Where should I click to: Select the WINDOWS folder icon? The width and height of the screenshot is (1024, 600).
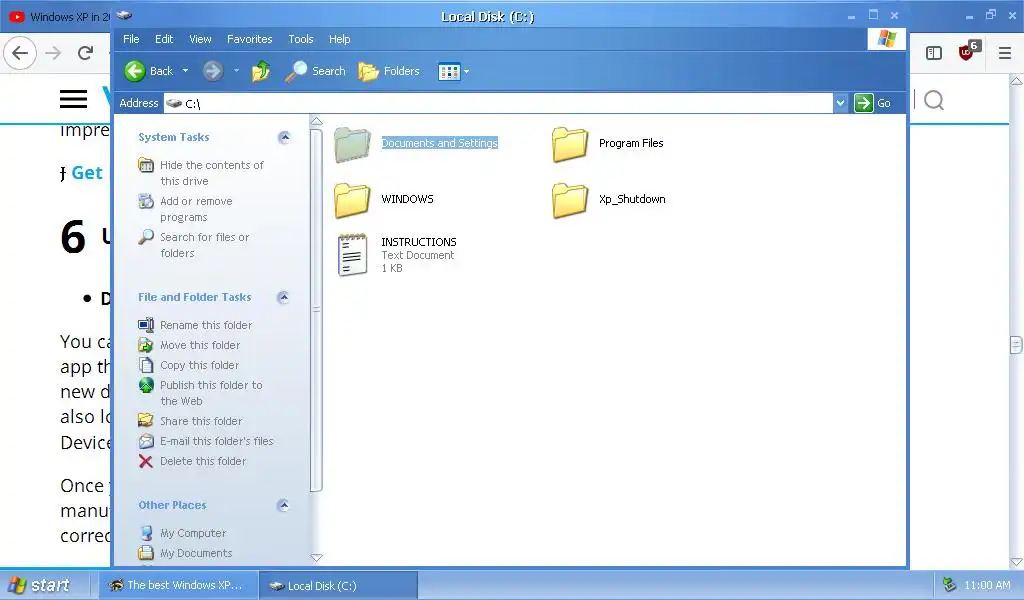click(353, 200)
